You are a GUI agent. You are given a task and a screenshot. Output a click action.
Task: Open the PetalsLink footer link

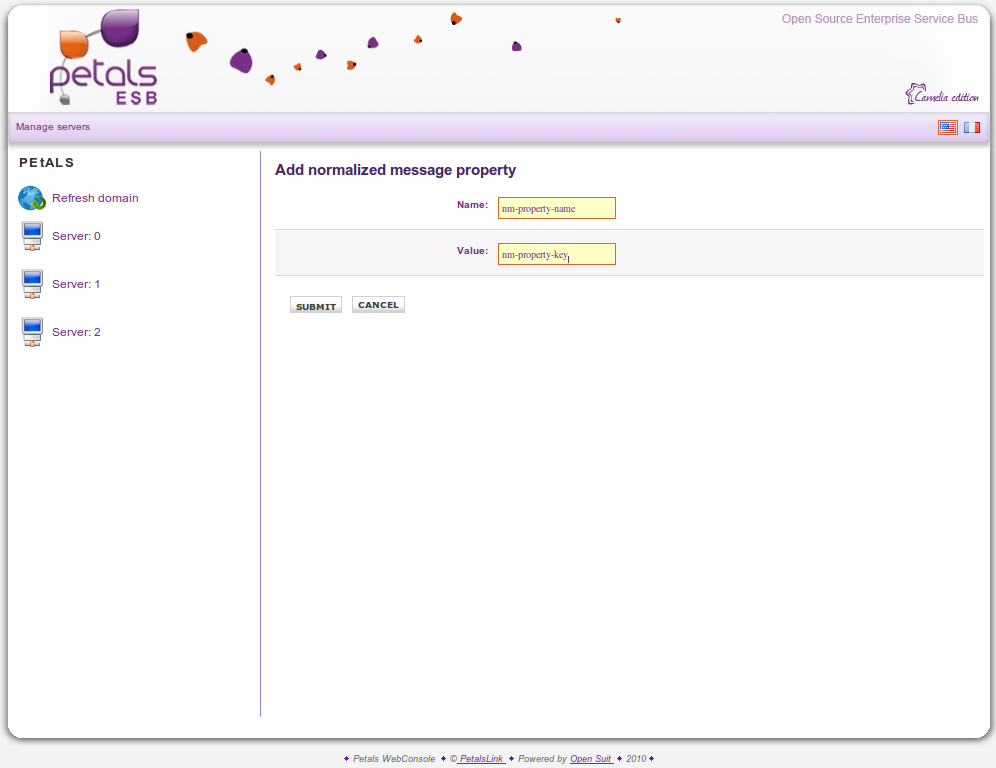(481, 759)
